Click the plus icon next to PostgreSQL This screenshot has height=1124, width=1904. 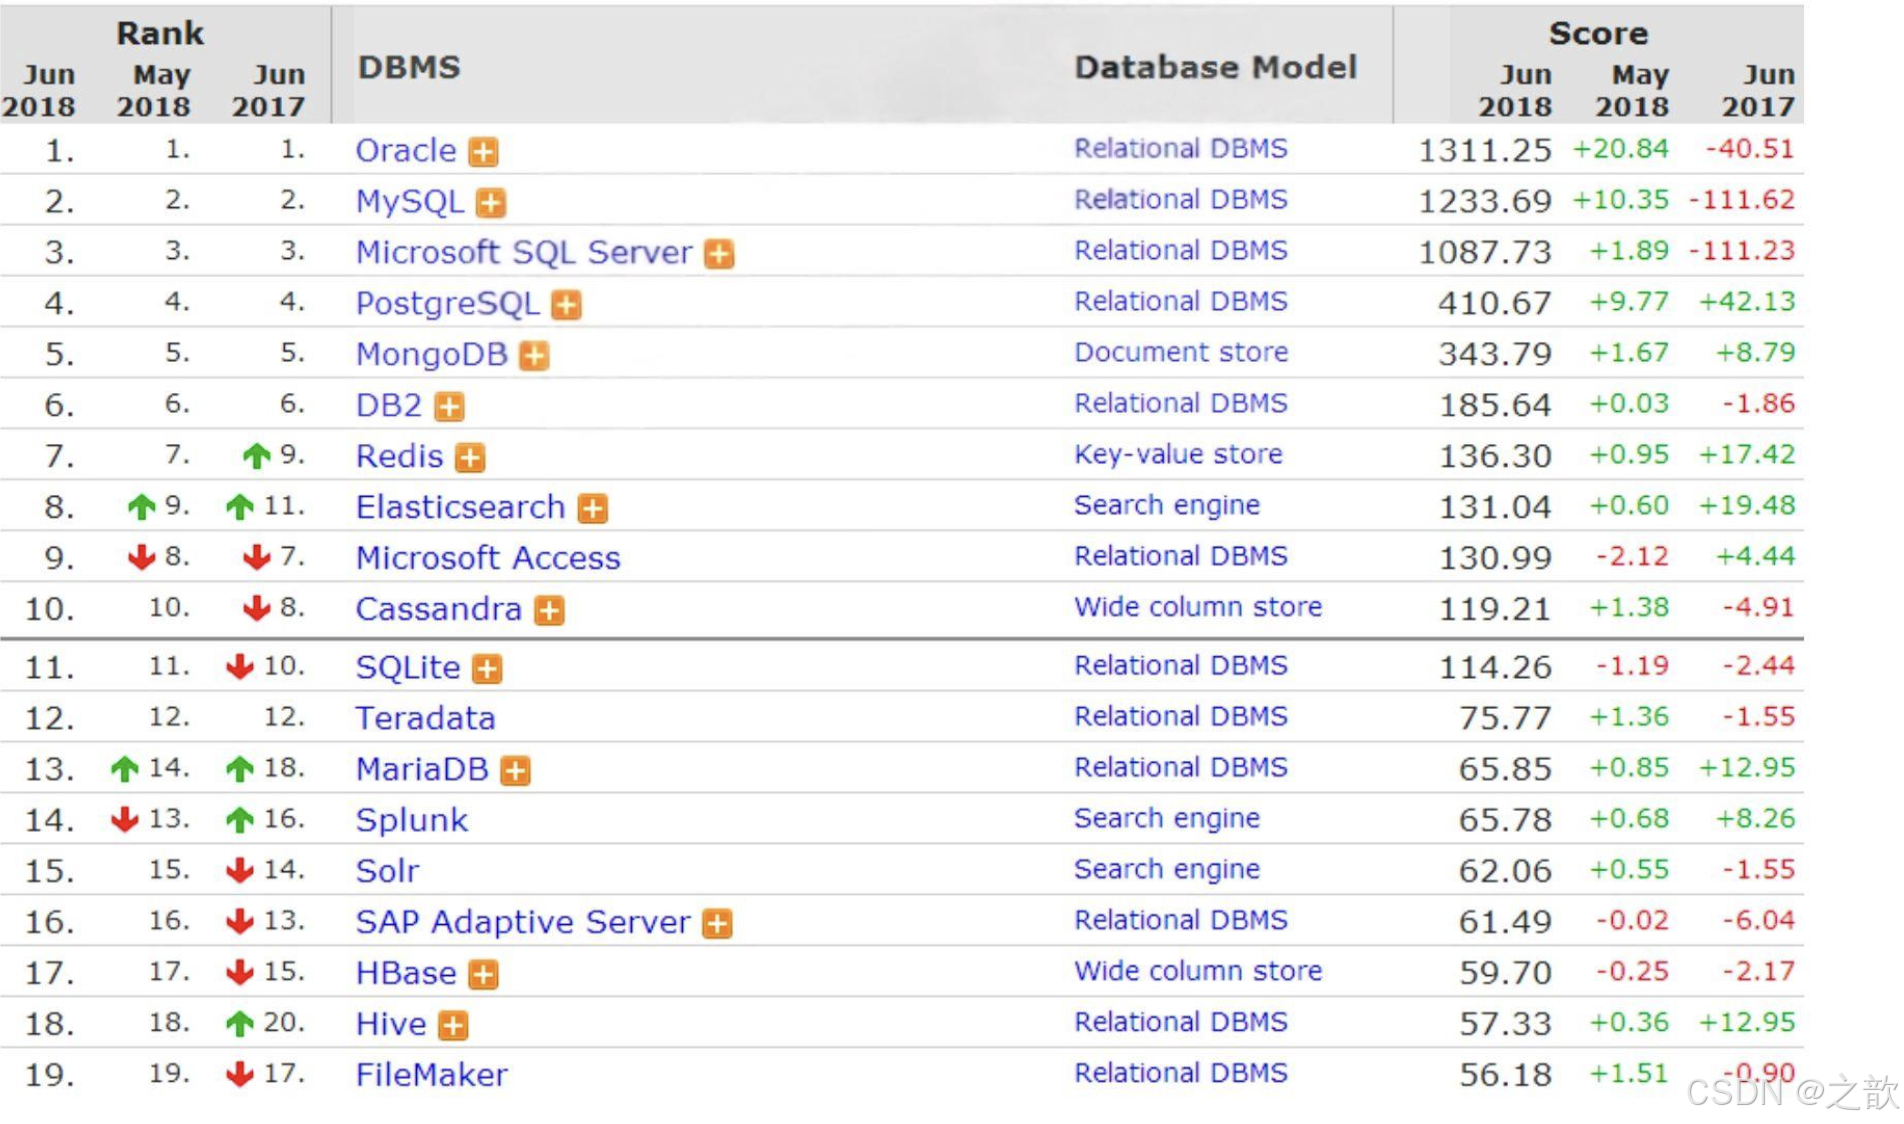(x=567, y=305)
